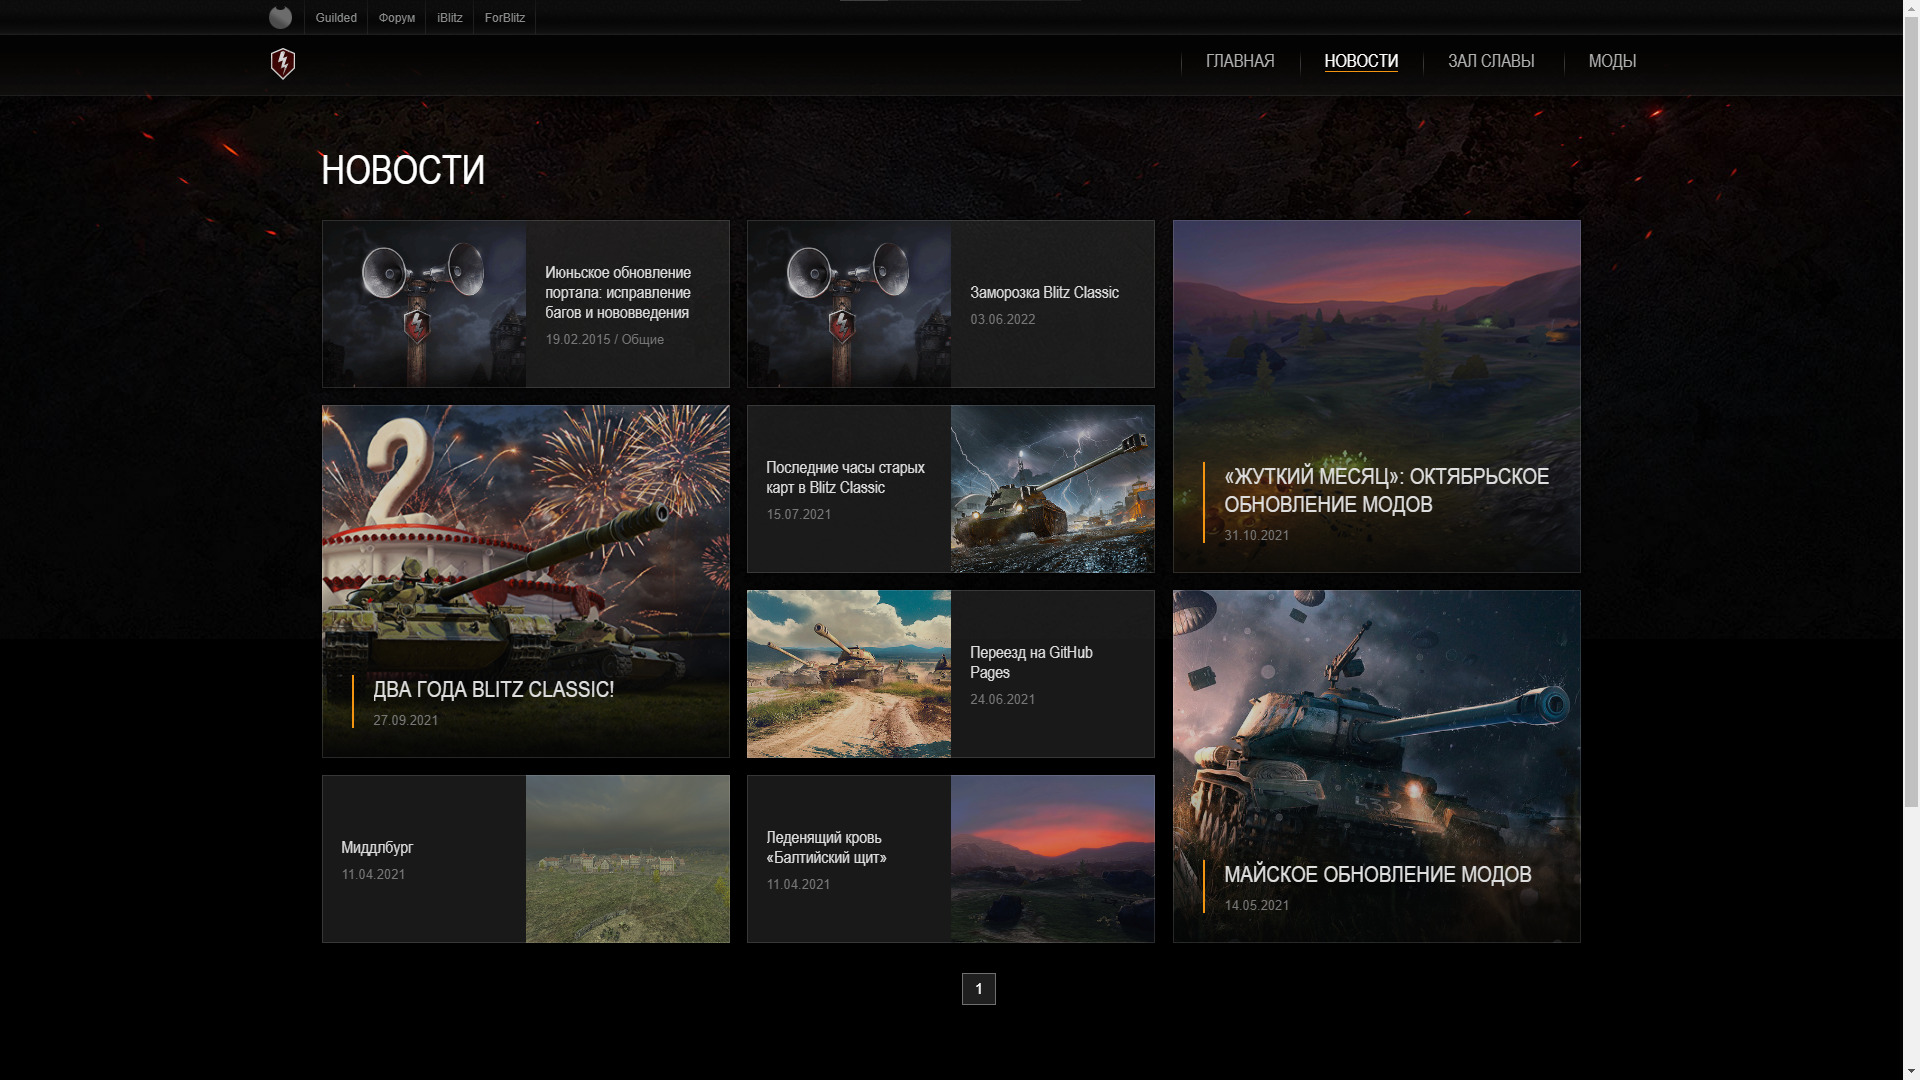Click the lightning tank thumbnail image
Viewport: 1920px width, 1080px height.
(x=1052, y=489)
